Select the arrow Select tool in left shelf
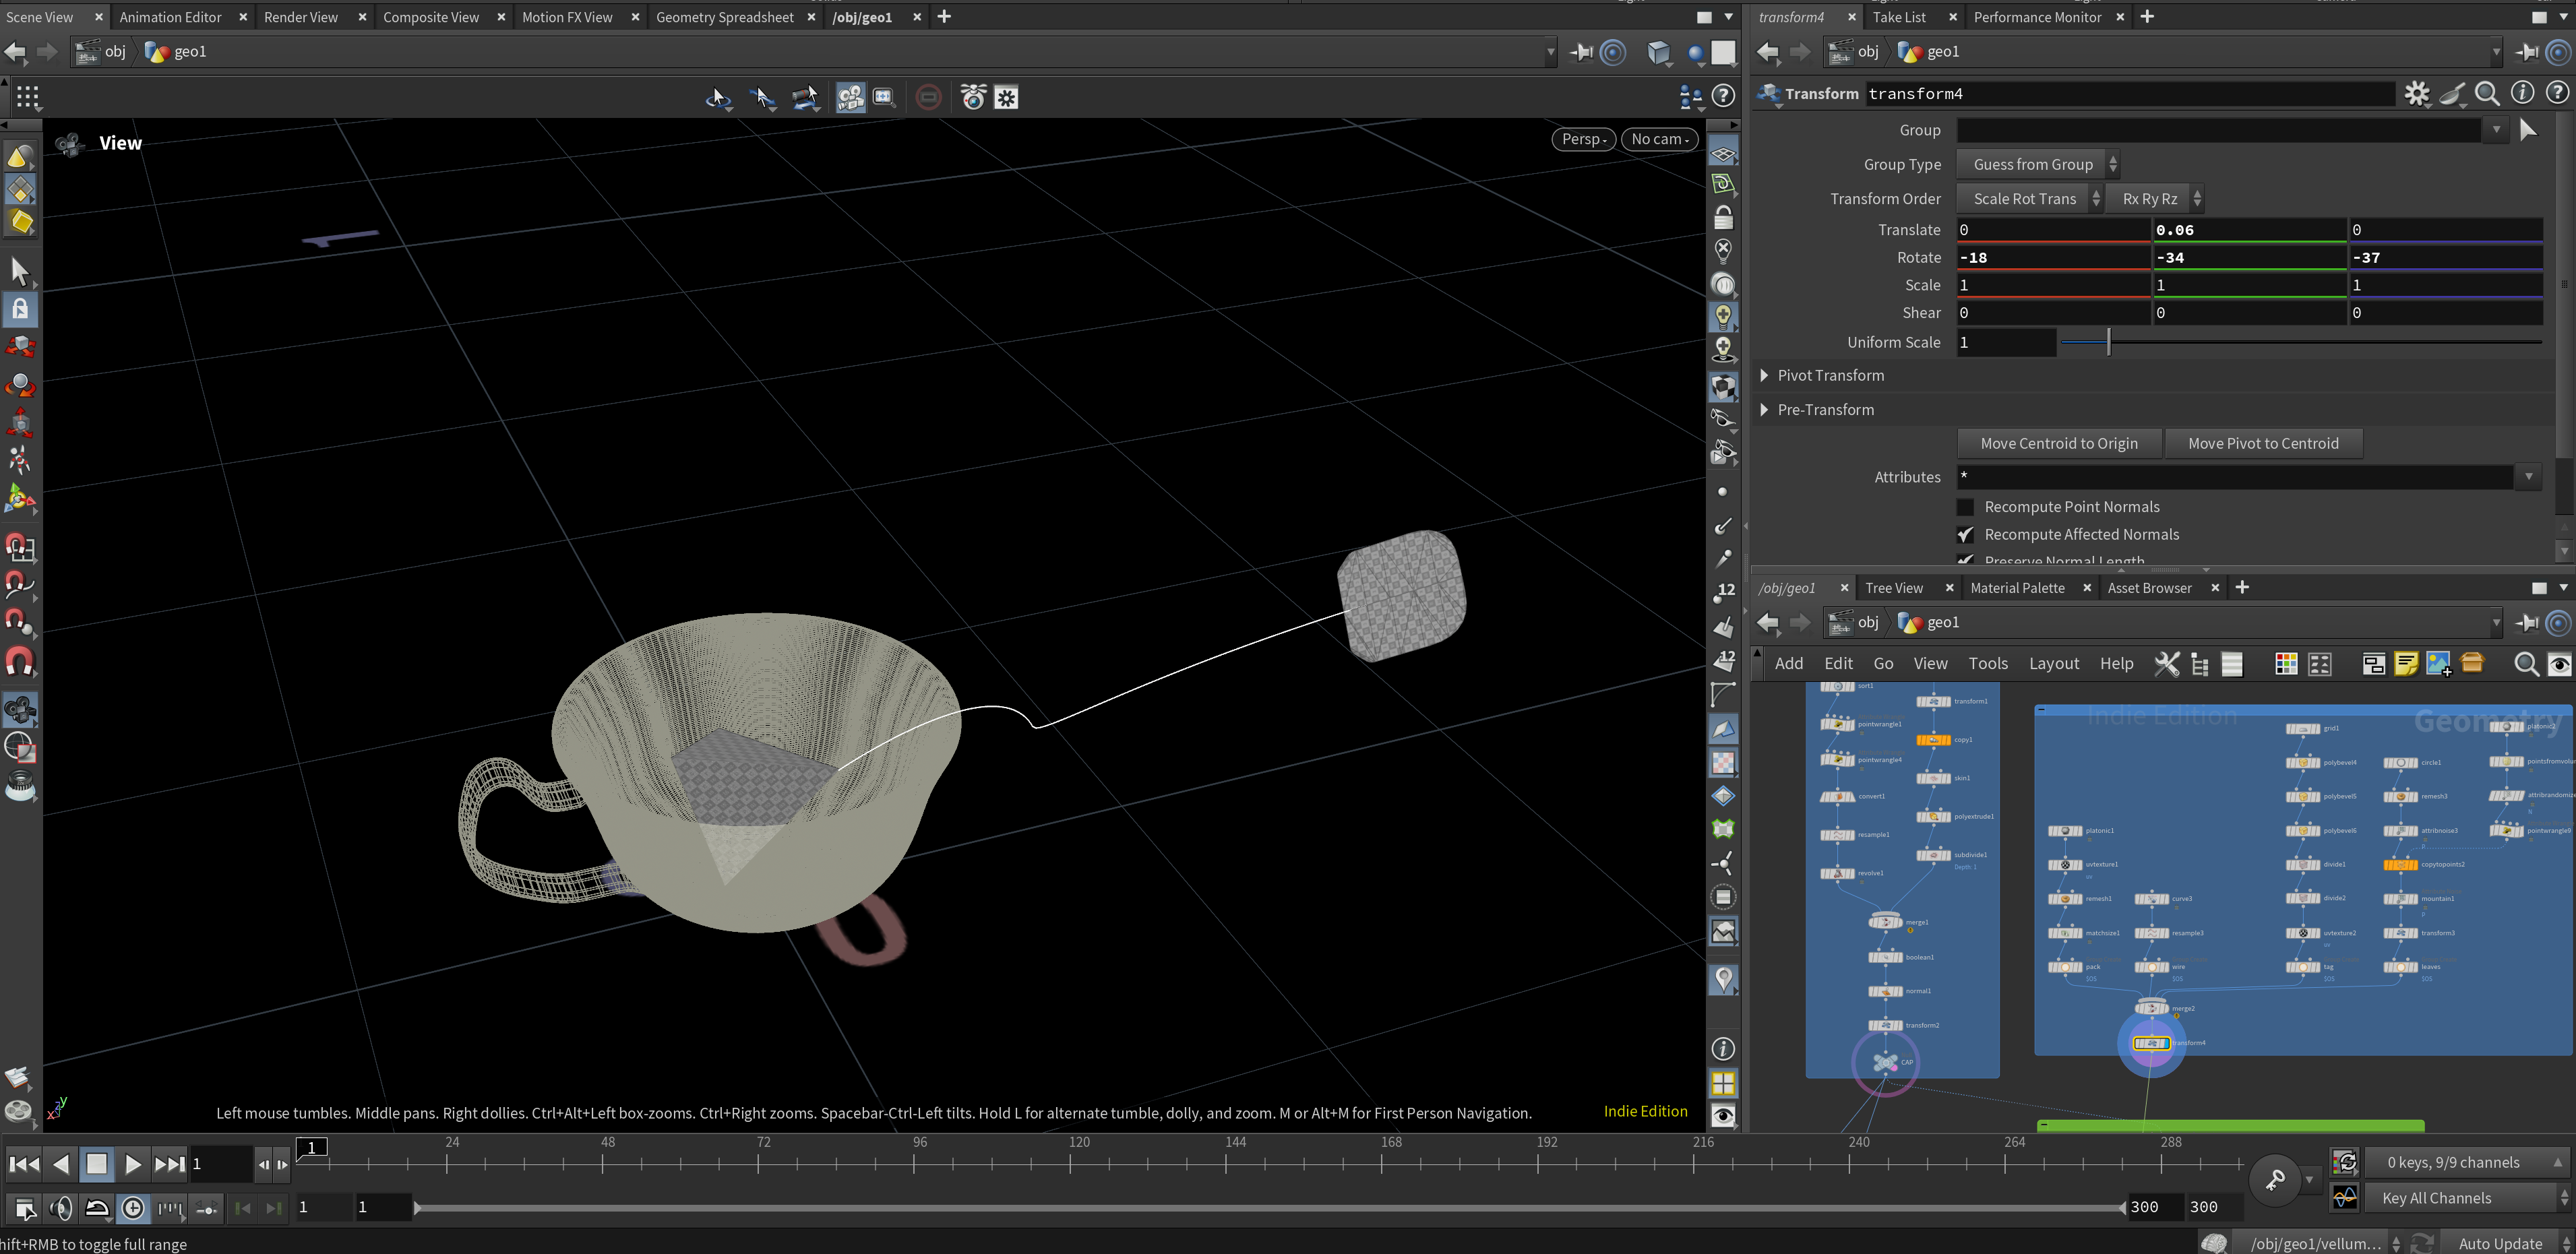 click(x=19, y=270)
